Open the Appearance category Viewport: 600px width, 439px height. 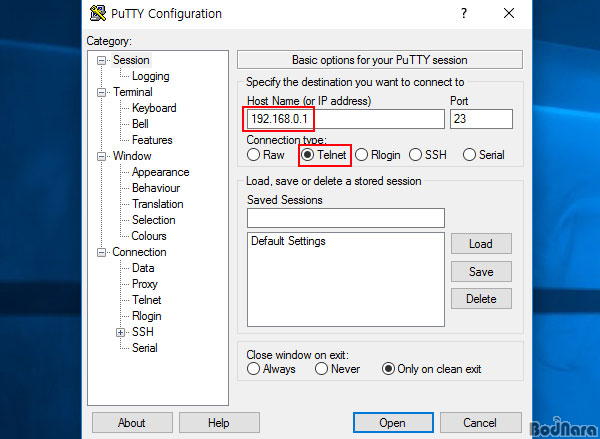pyautogui.click(x=160, y=172)
